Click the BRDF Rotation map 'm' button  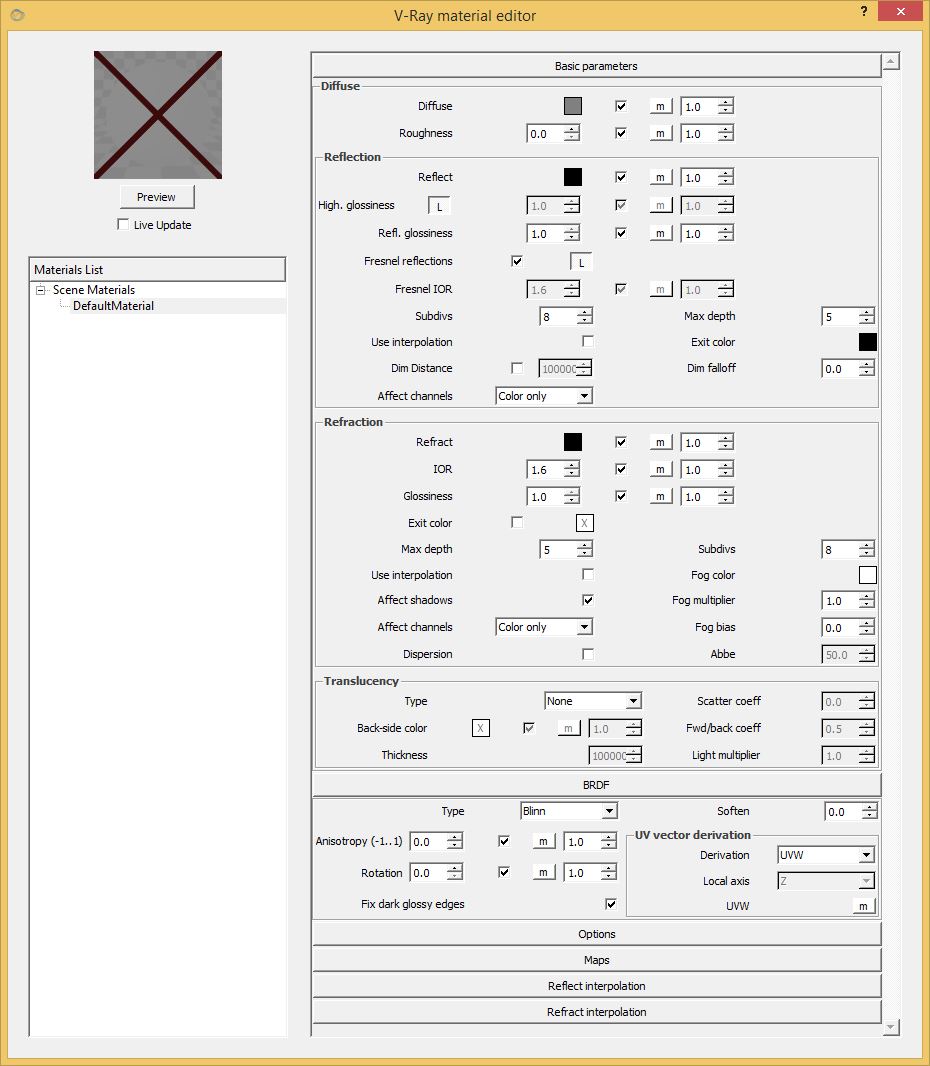(x=543, y=872)
